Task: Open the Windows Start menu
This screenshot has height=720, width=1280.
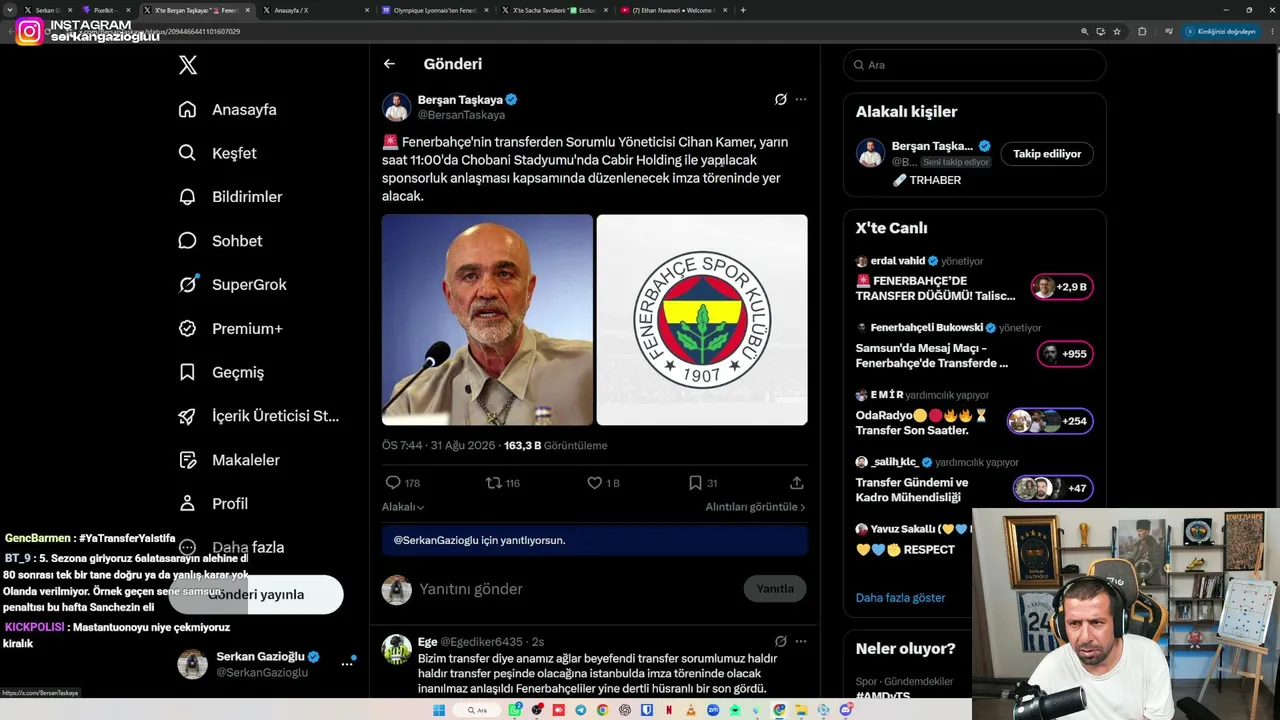Action: click(x=438, y=710)
